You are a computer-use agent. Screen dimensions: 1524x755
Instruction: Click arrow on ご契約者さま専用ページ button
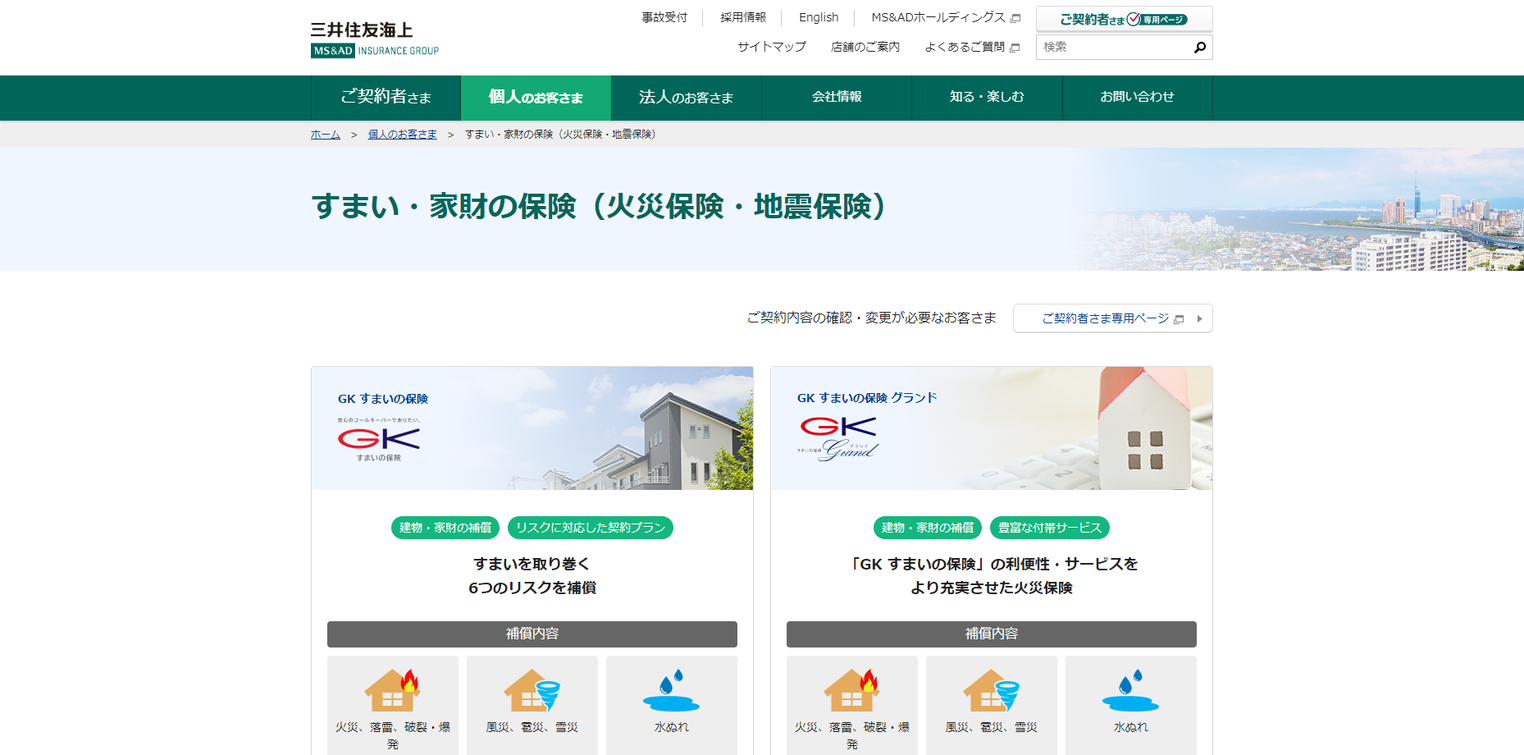(1200, 319)
